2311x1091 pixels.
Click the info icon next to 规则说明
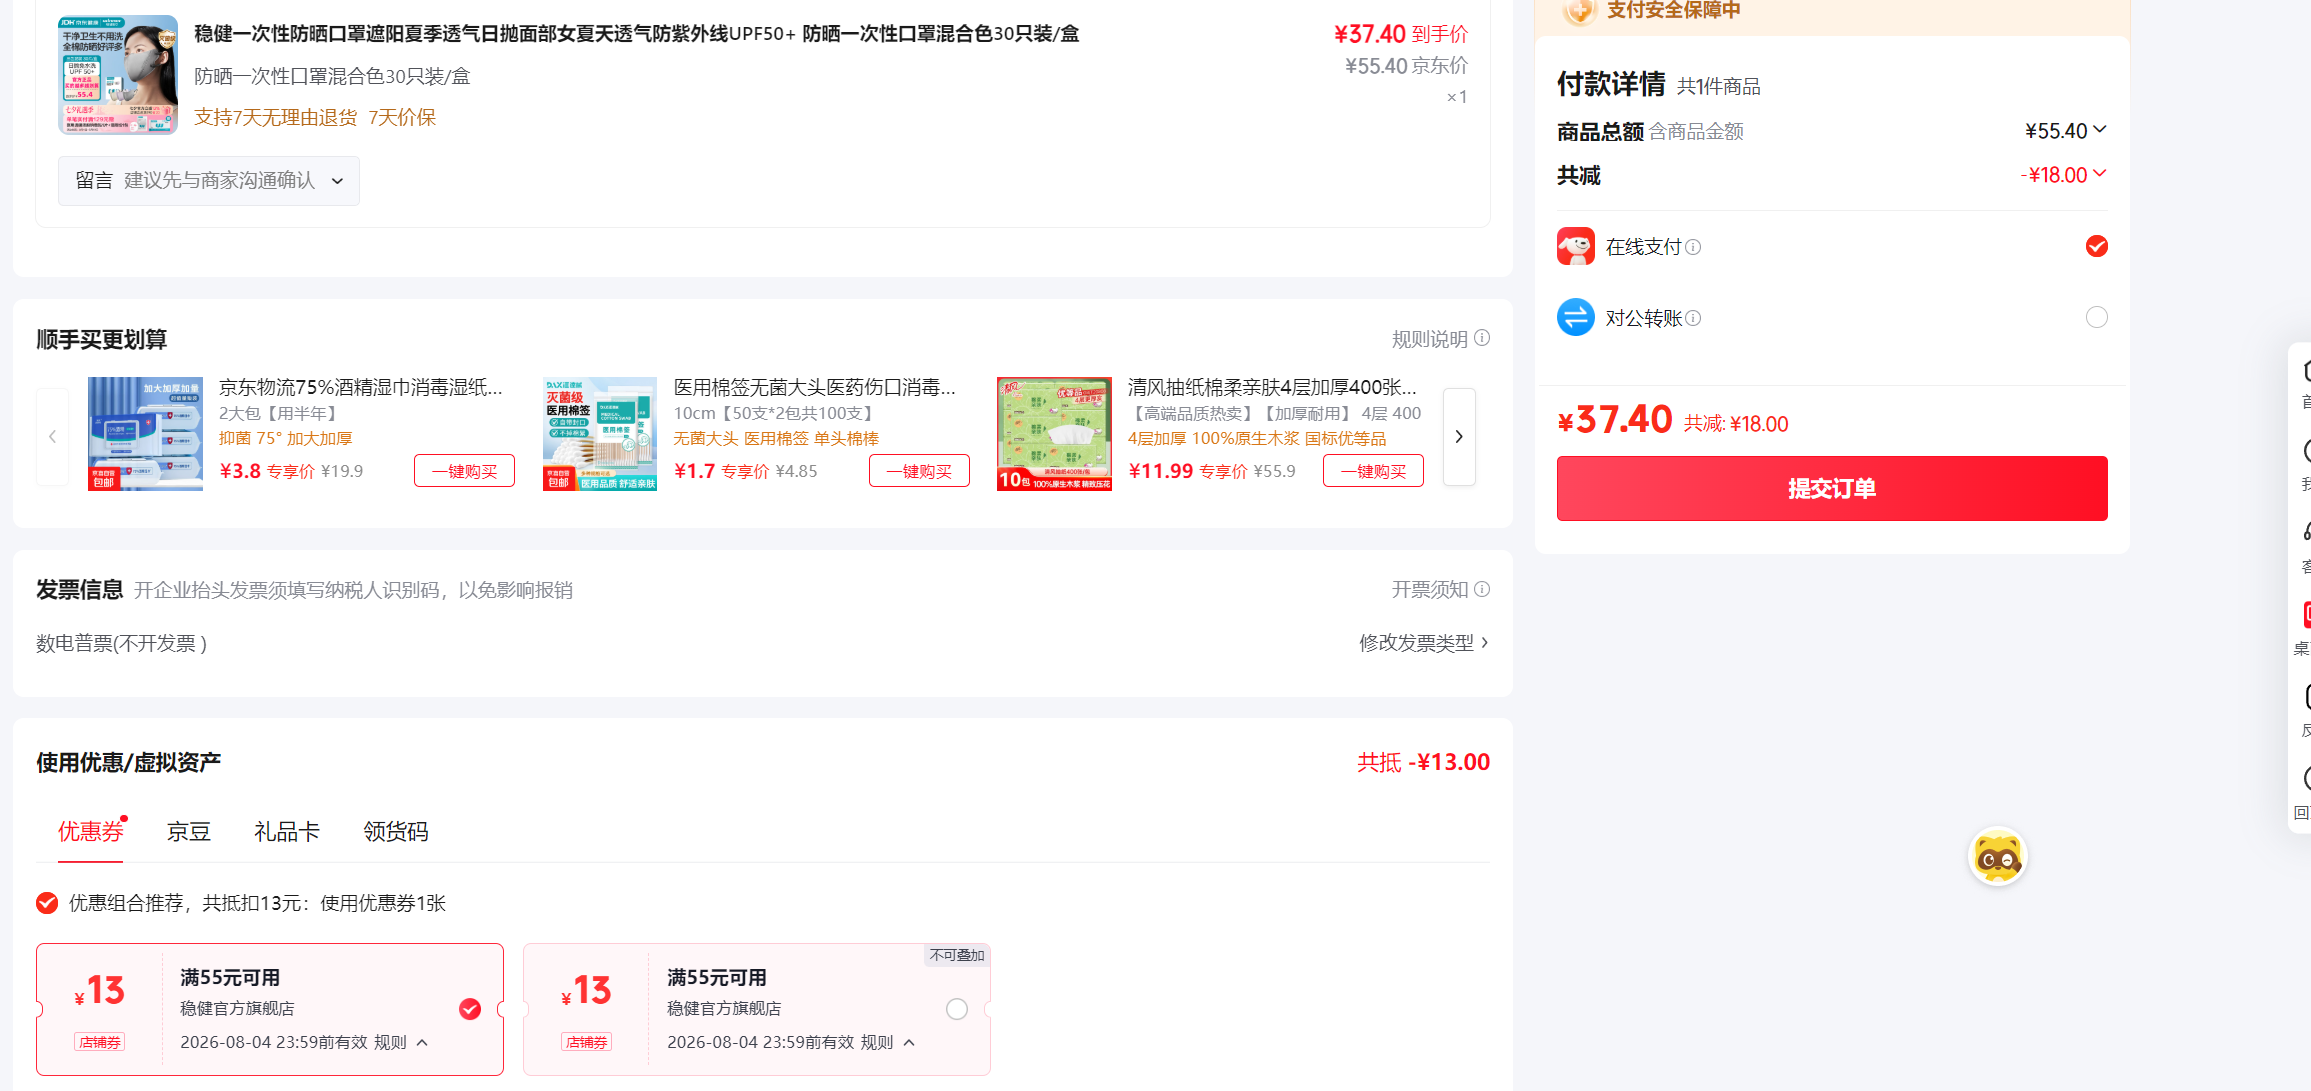[x=1482, y=338]
